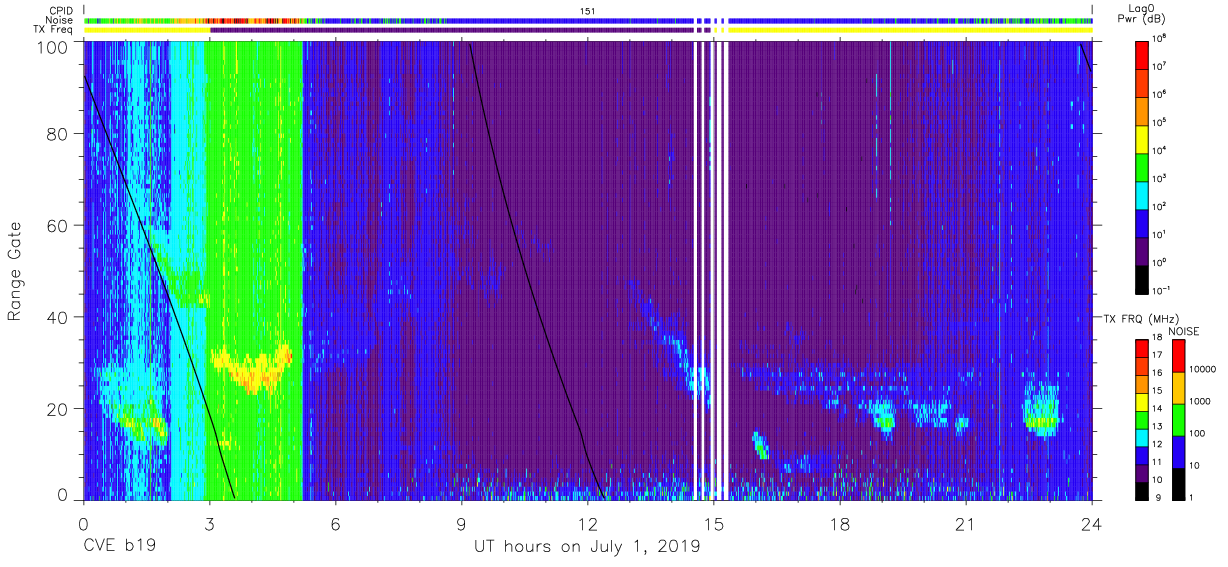Click the CVE b19 radar beam label
The height and width of the screenshot is (567, 1228).
pyautogui.click(x=119, y=547)
